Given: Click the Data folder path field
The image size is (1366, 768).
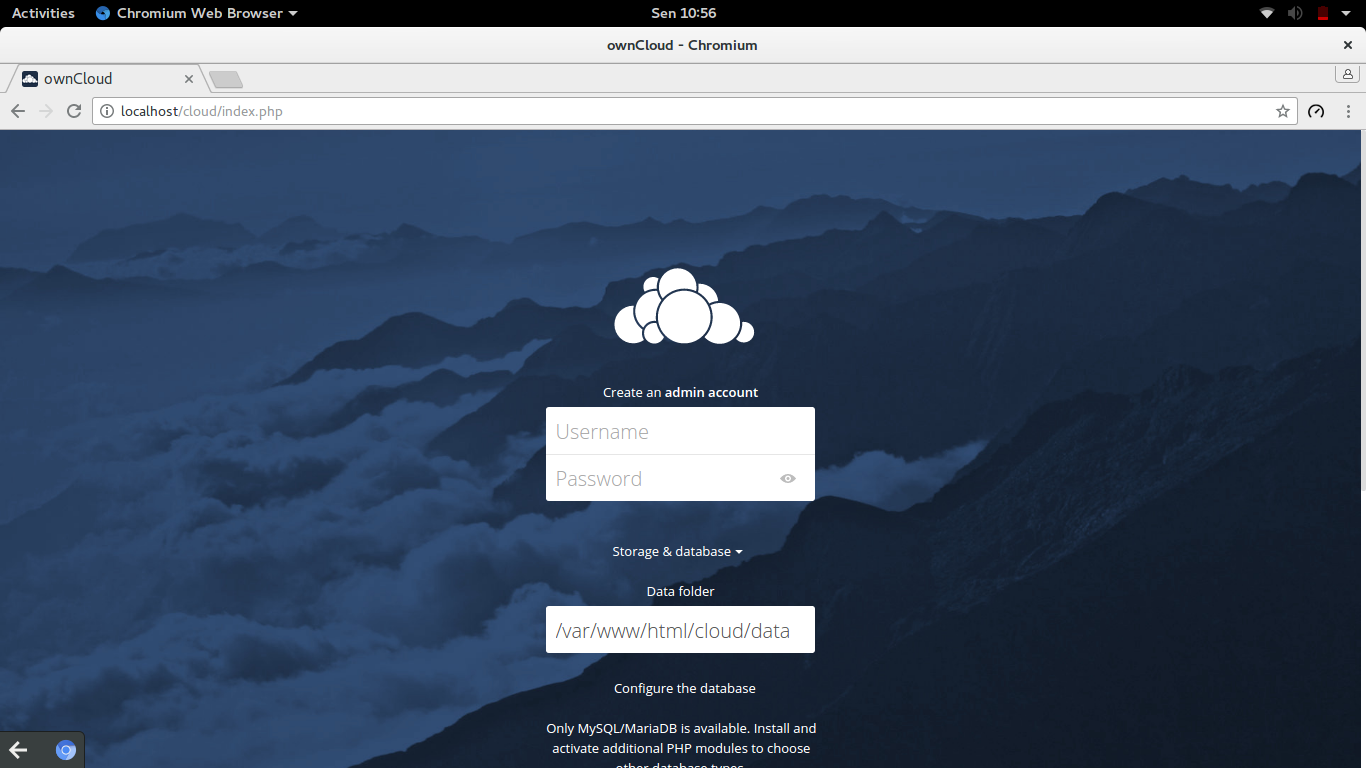Looking at the screenshot, I should click(680, 629).
